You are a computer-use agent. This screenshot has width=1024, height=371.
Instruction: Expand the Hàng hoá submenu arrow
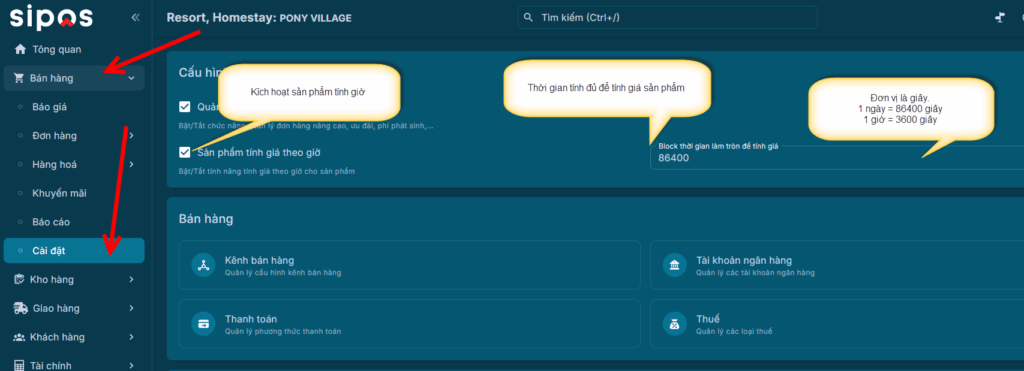click(x=131, y=165)
